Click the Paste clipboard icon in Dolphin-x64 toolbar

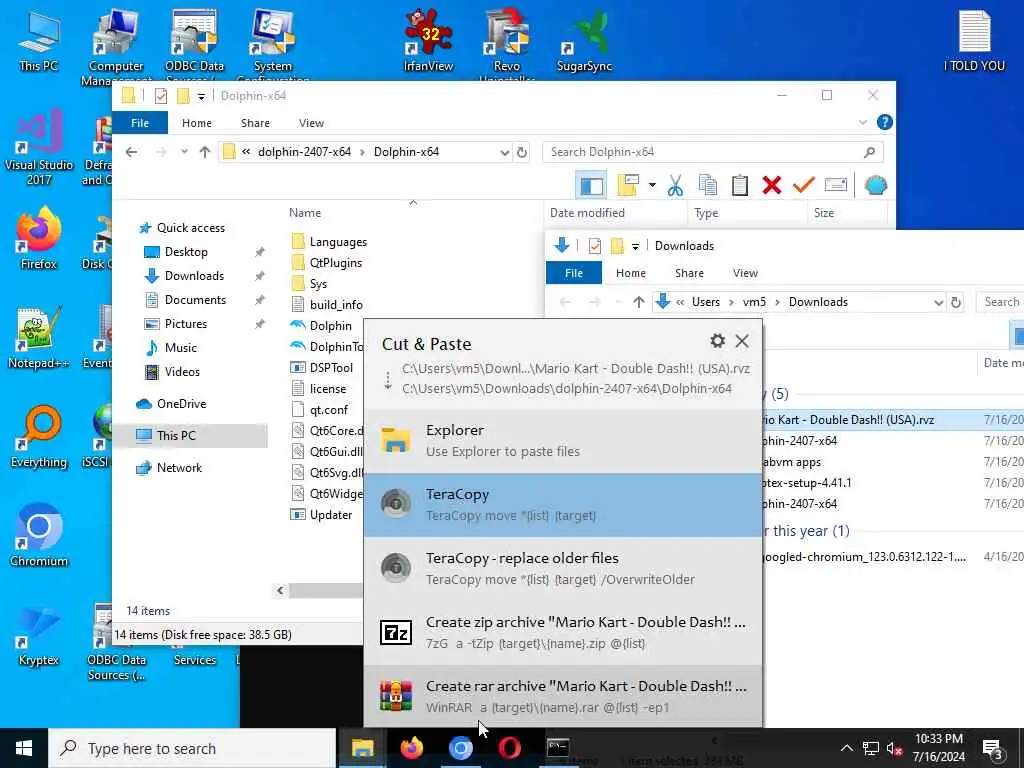(739, 186)
